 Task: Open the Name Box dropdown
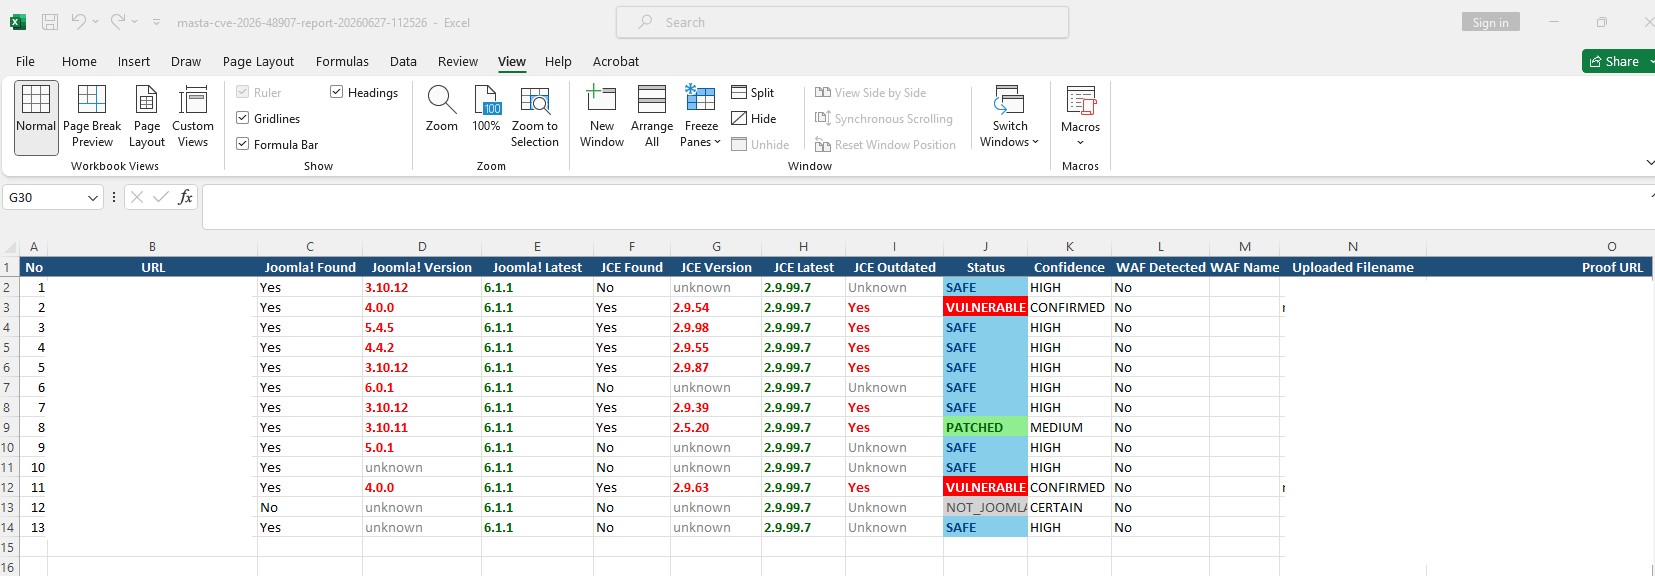pyautogui.click(x=93, y=198)
